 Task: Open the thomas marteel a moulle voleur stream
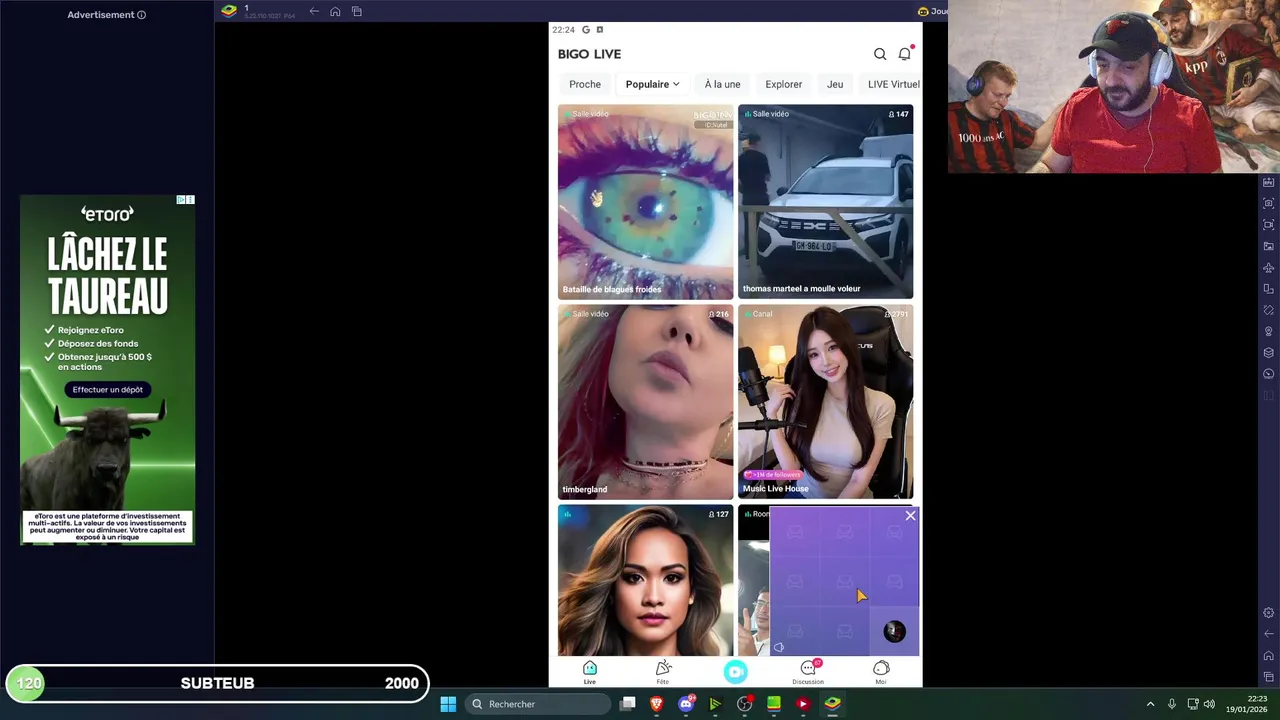coord(825,201)
